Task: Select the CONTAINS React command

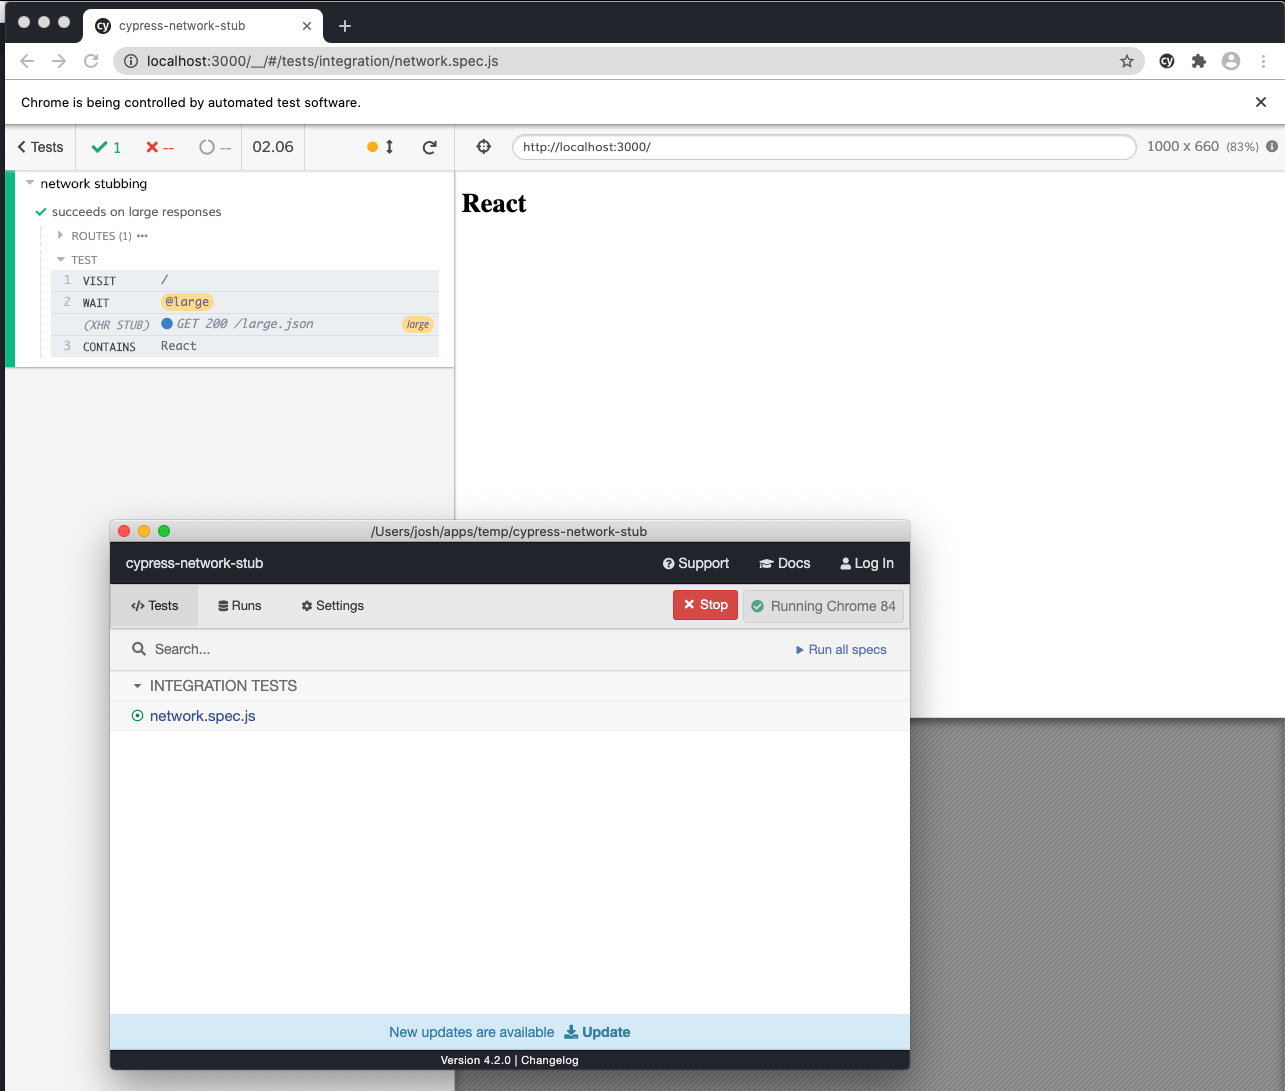Action: click(245, 346)
